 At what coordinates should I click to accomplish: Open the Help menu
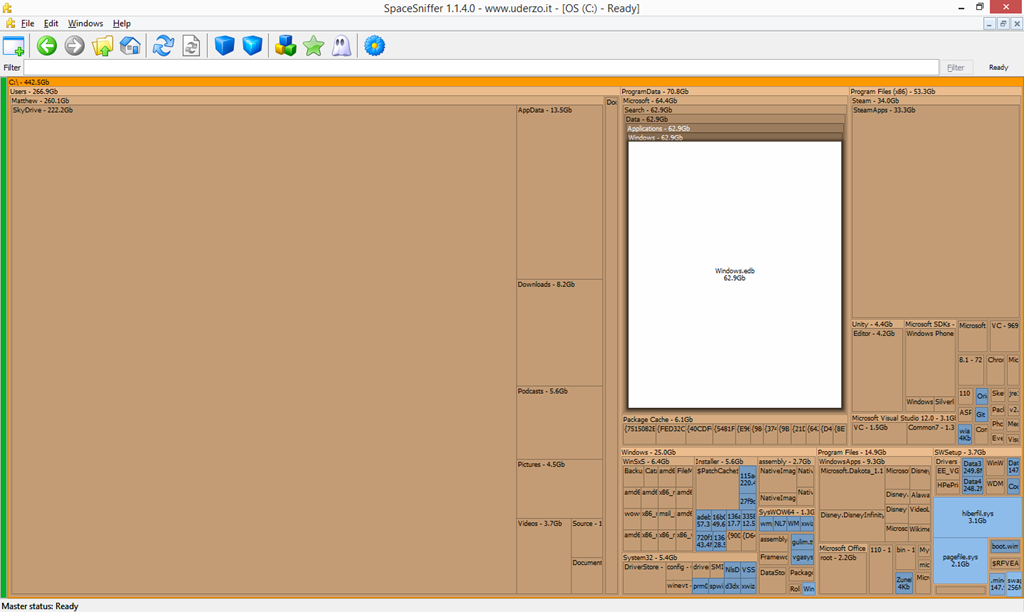(122, 23)
